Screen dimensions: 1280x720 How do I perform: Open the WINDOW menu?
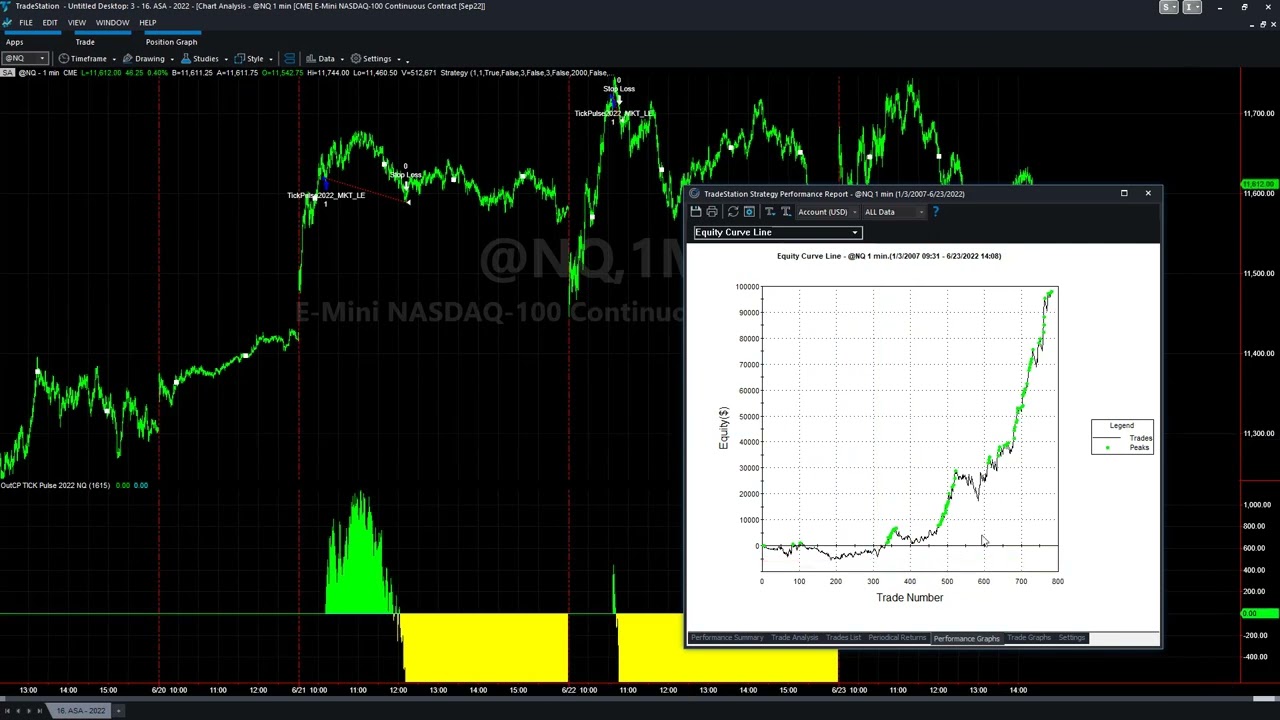tap(112, 22)
